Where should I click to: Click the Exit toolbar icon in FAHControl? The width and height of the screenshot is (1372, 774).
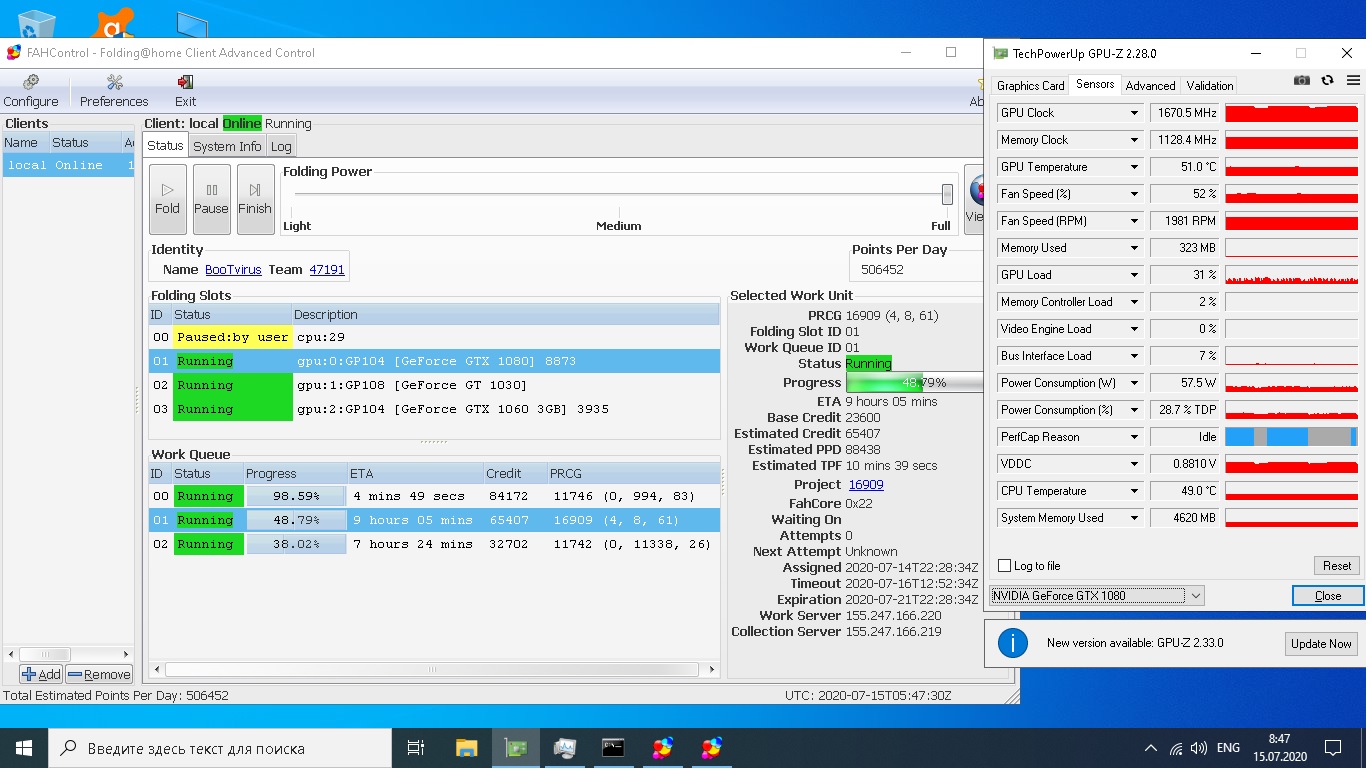tap(185, 91)
